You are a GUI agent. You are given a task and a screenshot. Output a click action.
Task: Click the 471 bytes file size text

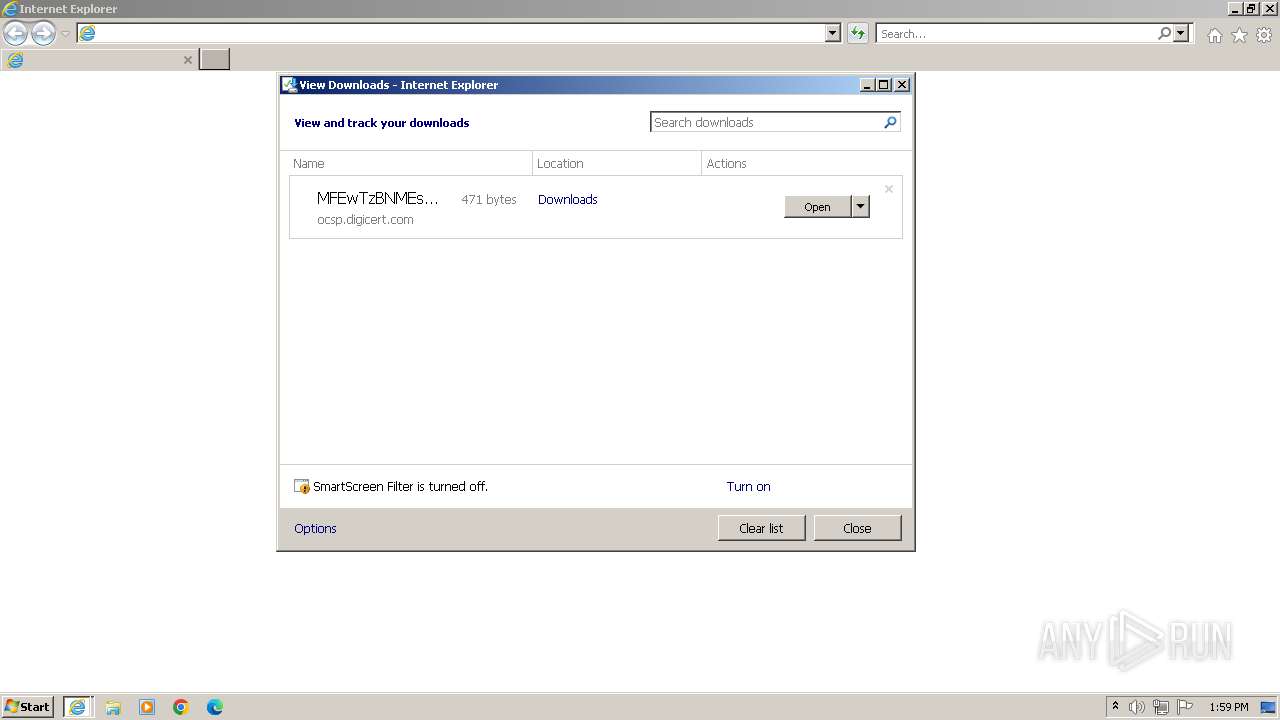tap(488, 199)
